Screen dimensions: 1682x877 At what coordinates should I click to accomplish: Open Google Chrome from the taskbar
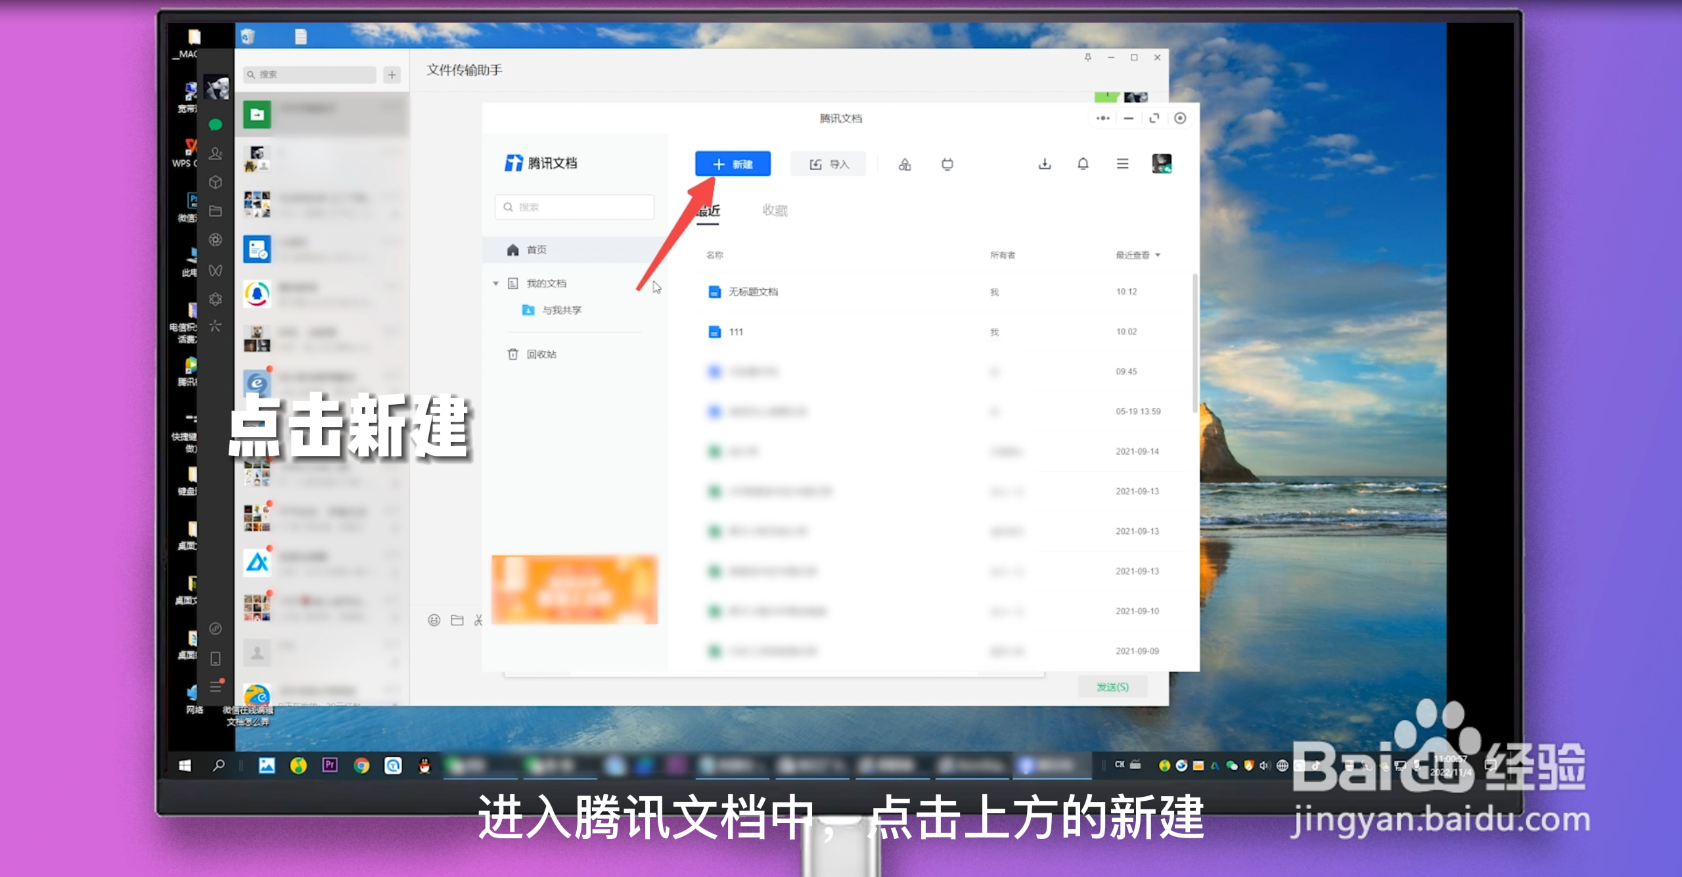point(361,765)
